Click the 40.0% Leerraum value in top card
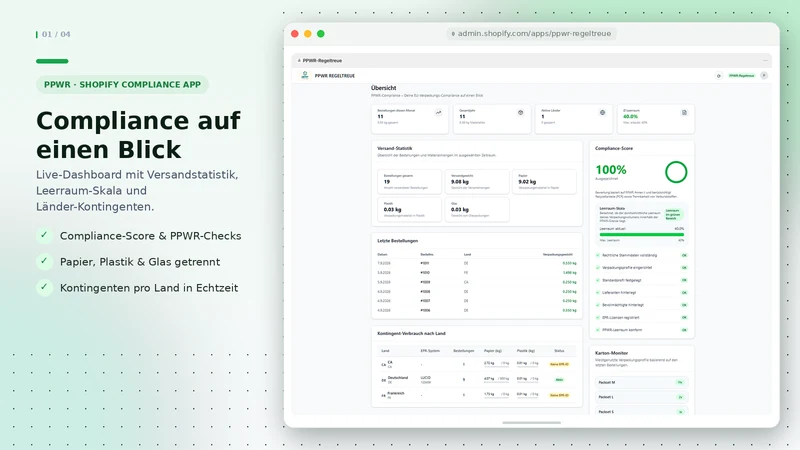 pos(630,117)
